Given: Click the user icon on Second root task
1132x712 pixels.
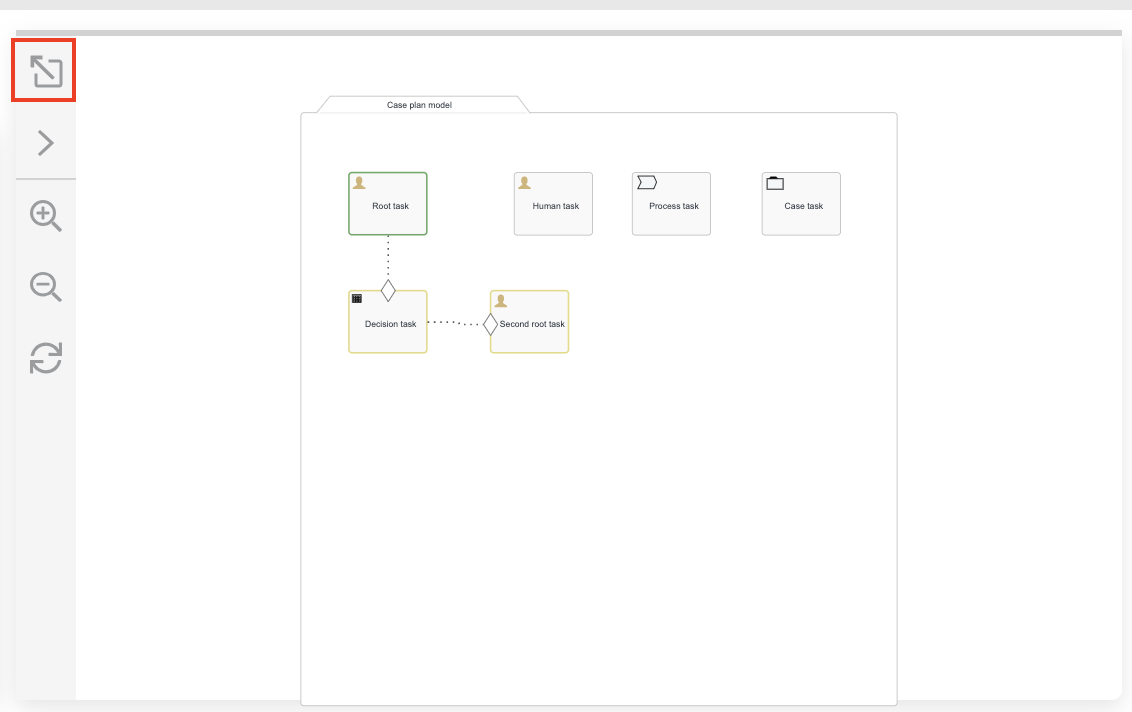Looking at the screenshot, I should (499, 298).
